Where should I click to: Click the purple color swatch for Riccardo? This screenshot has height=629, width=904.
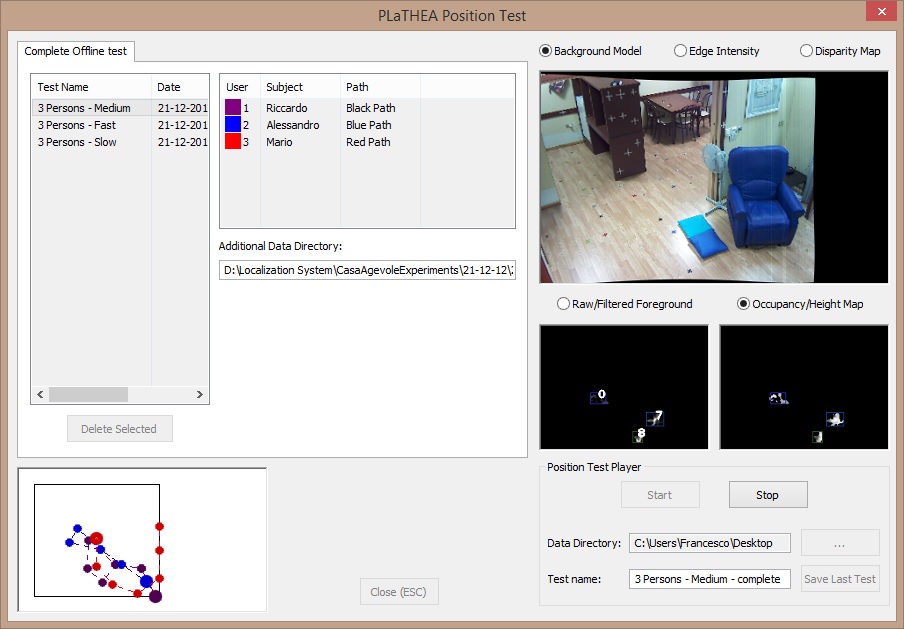233,108
